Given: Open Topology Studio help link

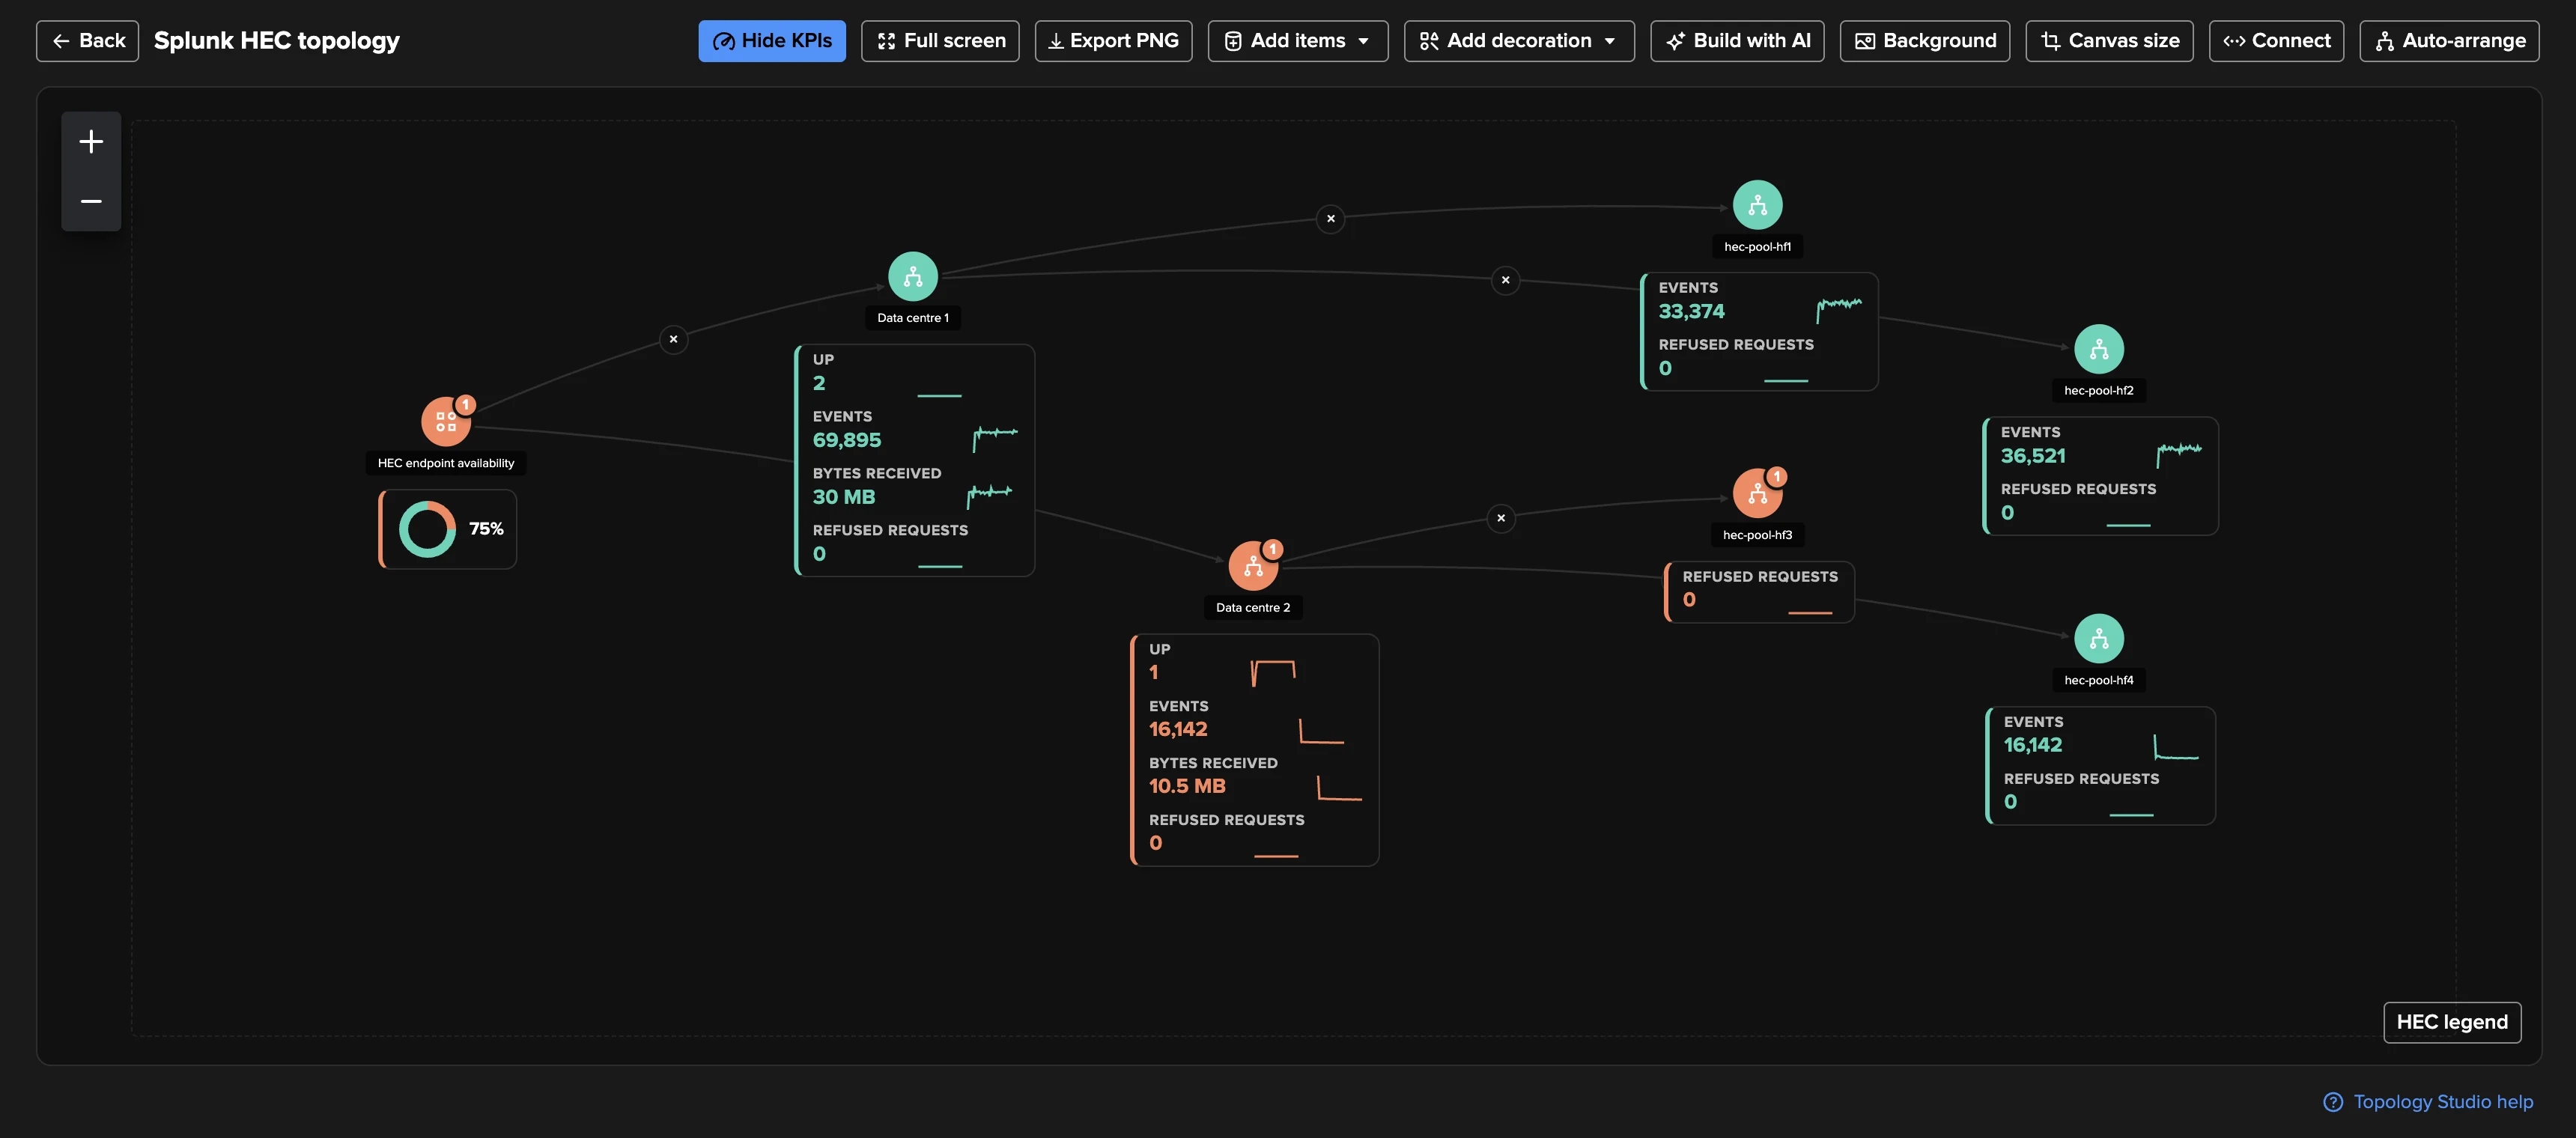Looking at the screenshot, I should (2428, 1102).
